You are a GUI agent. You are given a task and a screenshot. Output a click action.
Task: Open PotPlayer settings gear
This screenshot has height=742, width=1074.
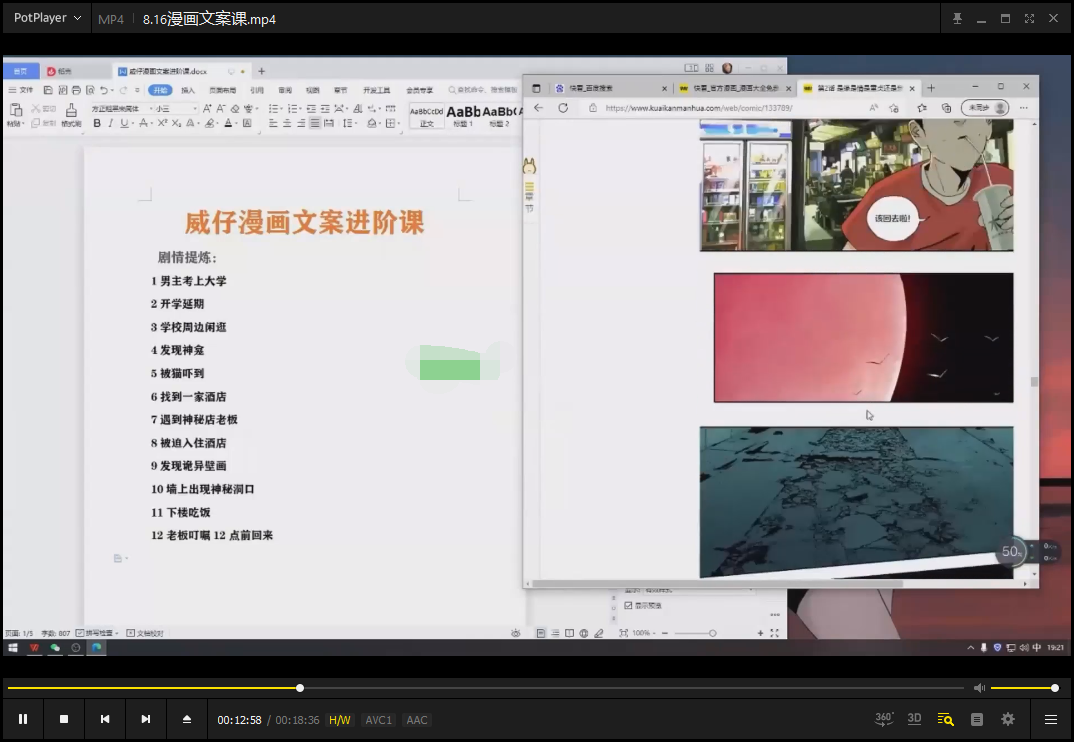coord(1008,719)
